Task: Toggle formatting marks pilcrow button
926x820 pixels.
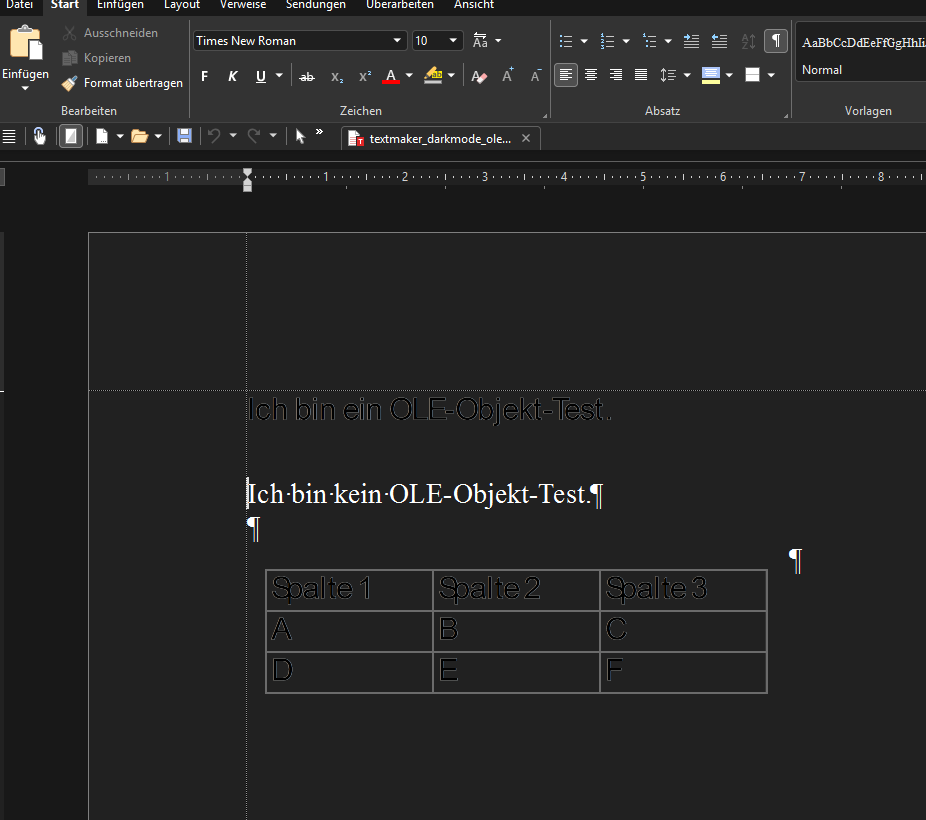Action: pos(776,41)
